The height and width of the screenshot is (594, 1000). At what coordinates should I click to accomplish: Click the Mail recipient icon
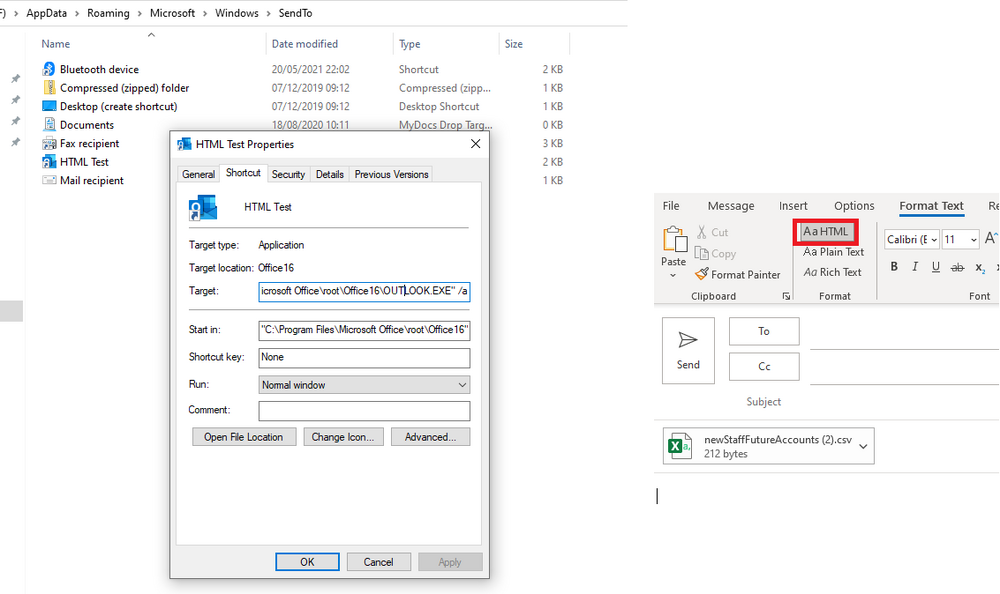point(49,180)
